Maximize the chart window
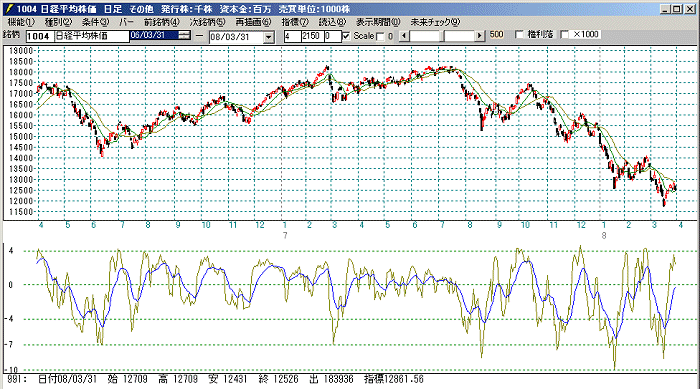 (677, 9)
